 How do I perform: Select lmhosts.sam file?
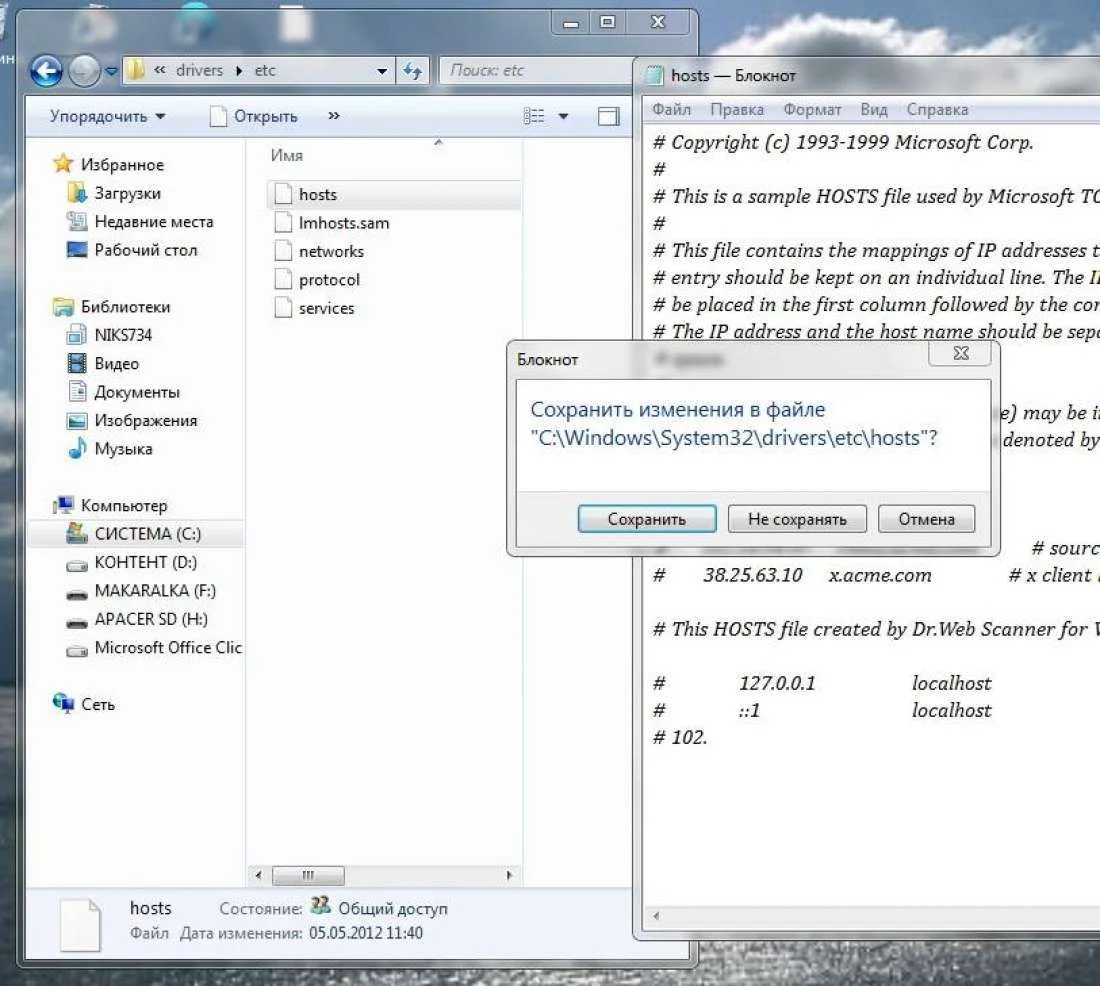pos(344,223)
